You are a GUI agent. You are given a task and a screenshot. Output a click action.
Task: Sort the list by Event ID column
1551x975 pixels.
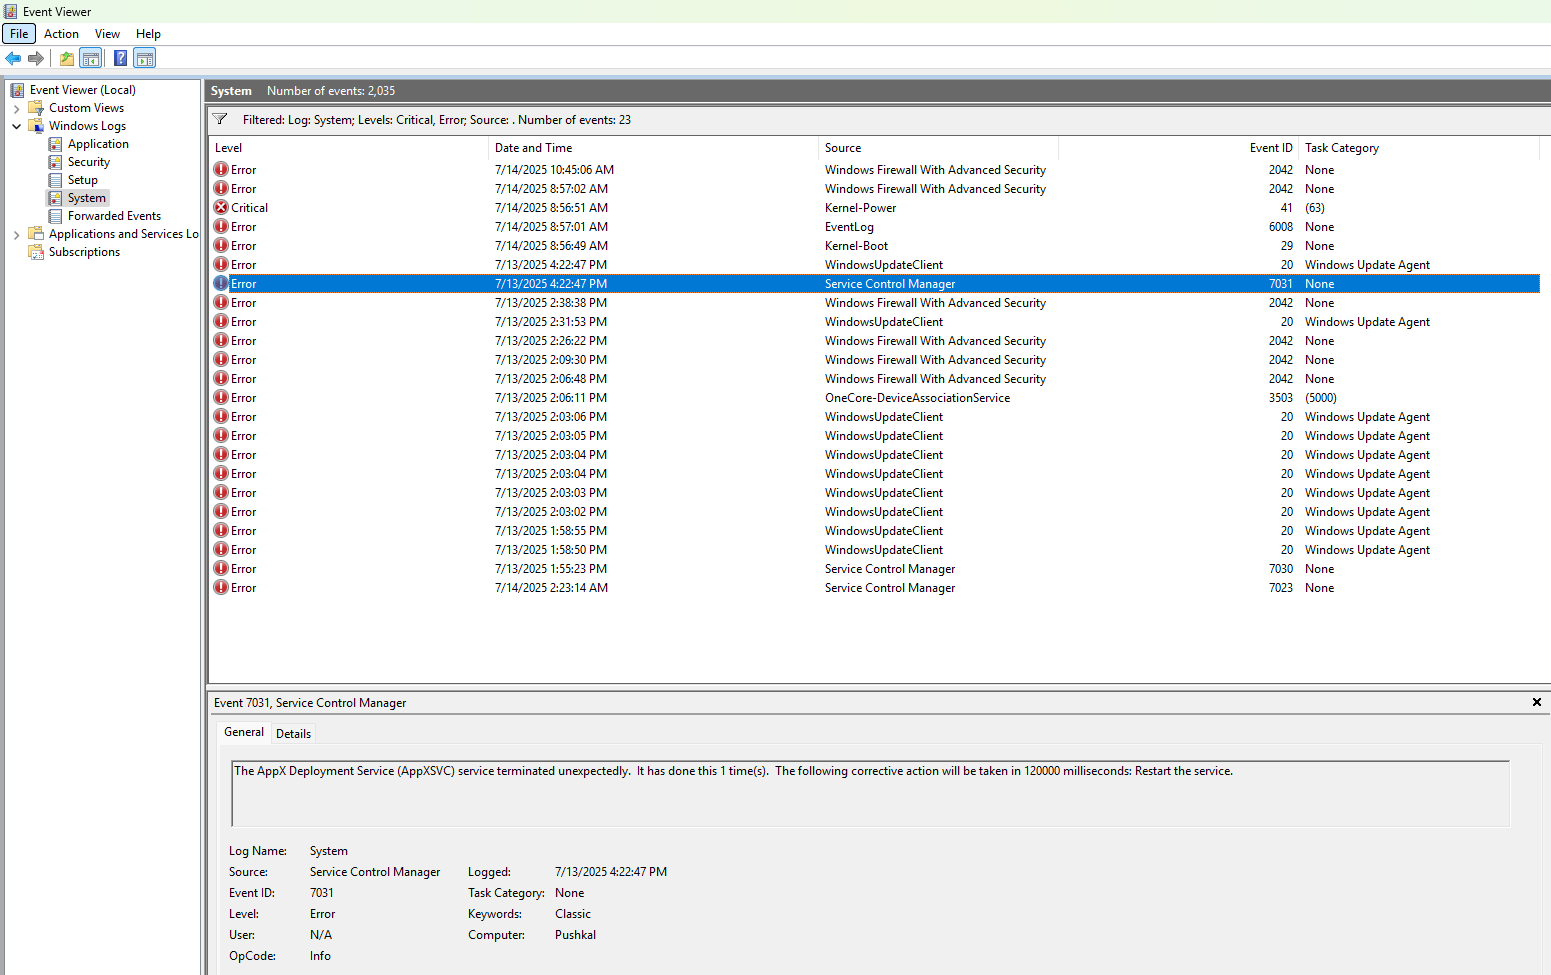(x=1270, y=148)
